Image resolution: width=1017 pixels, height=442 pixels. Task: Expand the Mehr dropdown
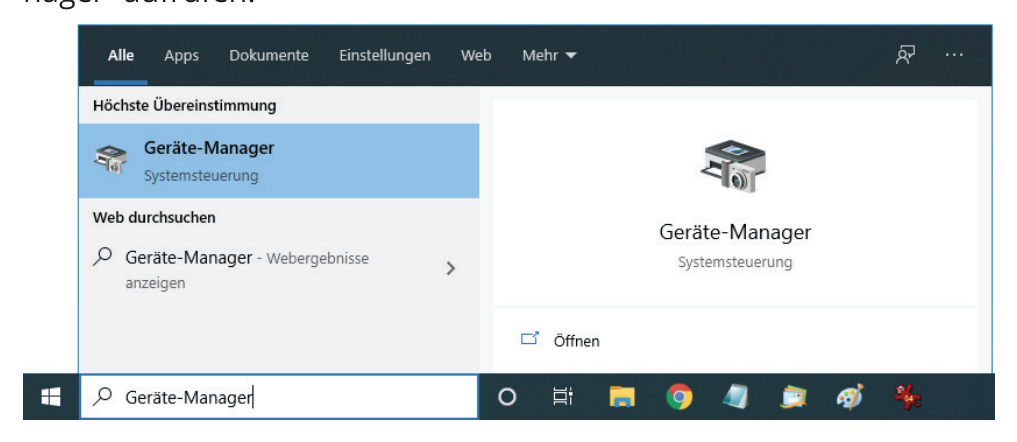tap(549, 56)
